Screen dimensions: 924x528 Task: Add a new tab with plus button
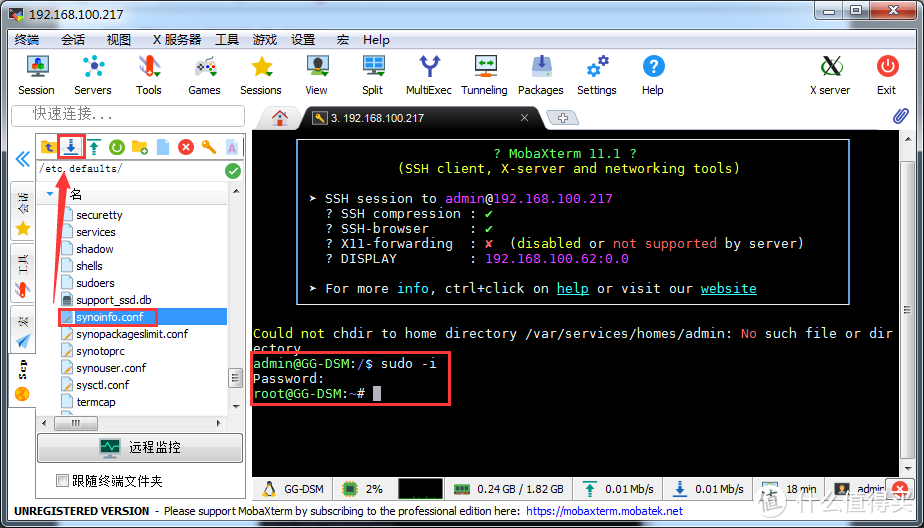tap(563, 118)
